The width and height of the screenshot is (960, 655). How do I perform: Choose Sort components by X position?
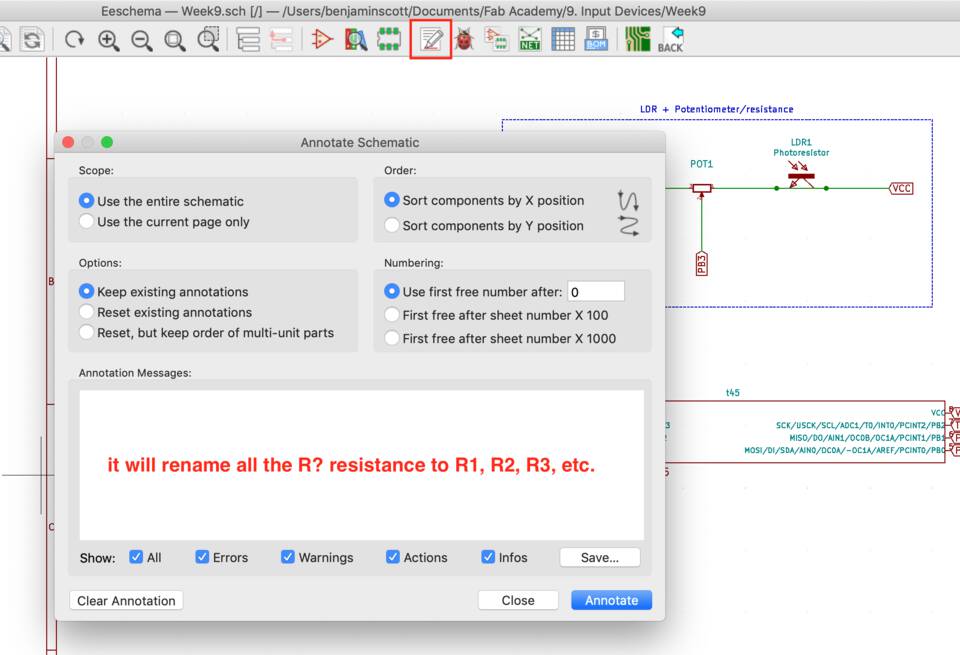point(484,200)
